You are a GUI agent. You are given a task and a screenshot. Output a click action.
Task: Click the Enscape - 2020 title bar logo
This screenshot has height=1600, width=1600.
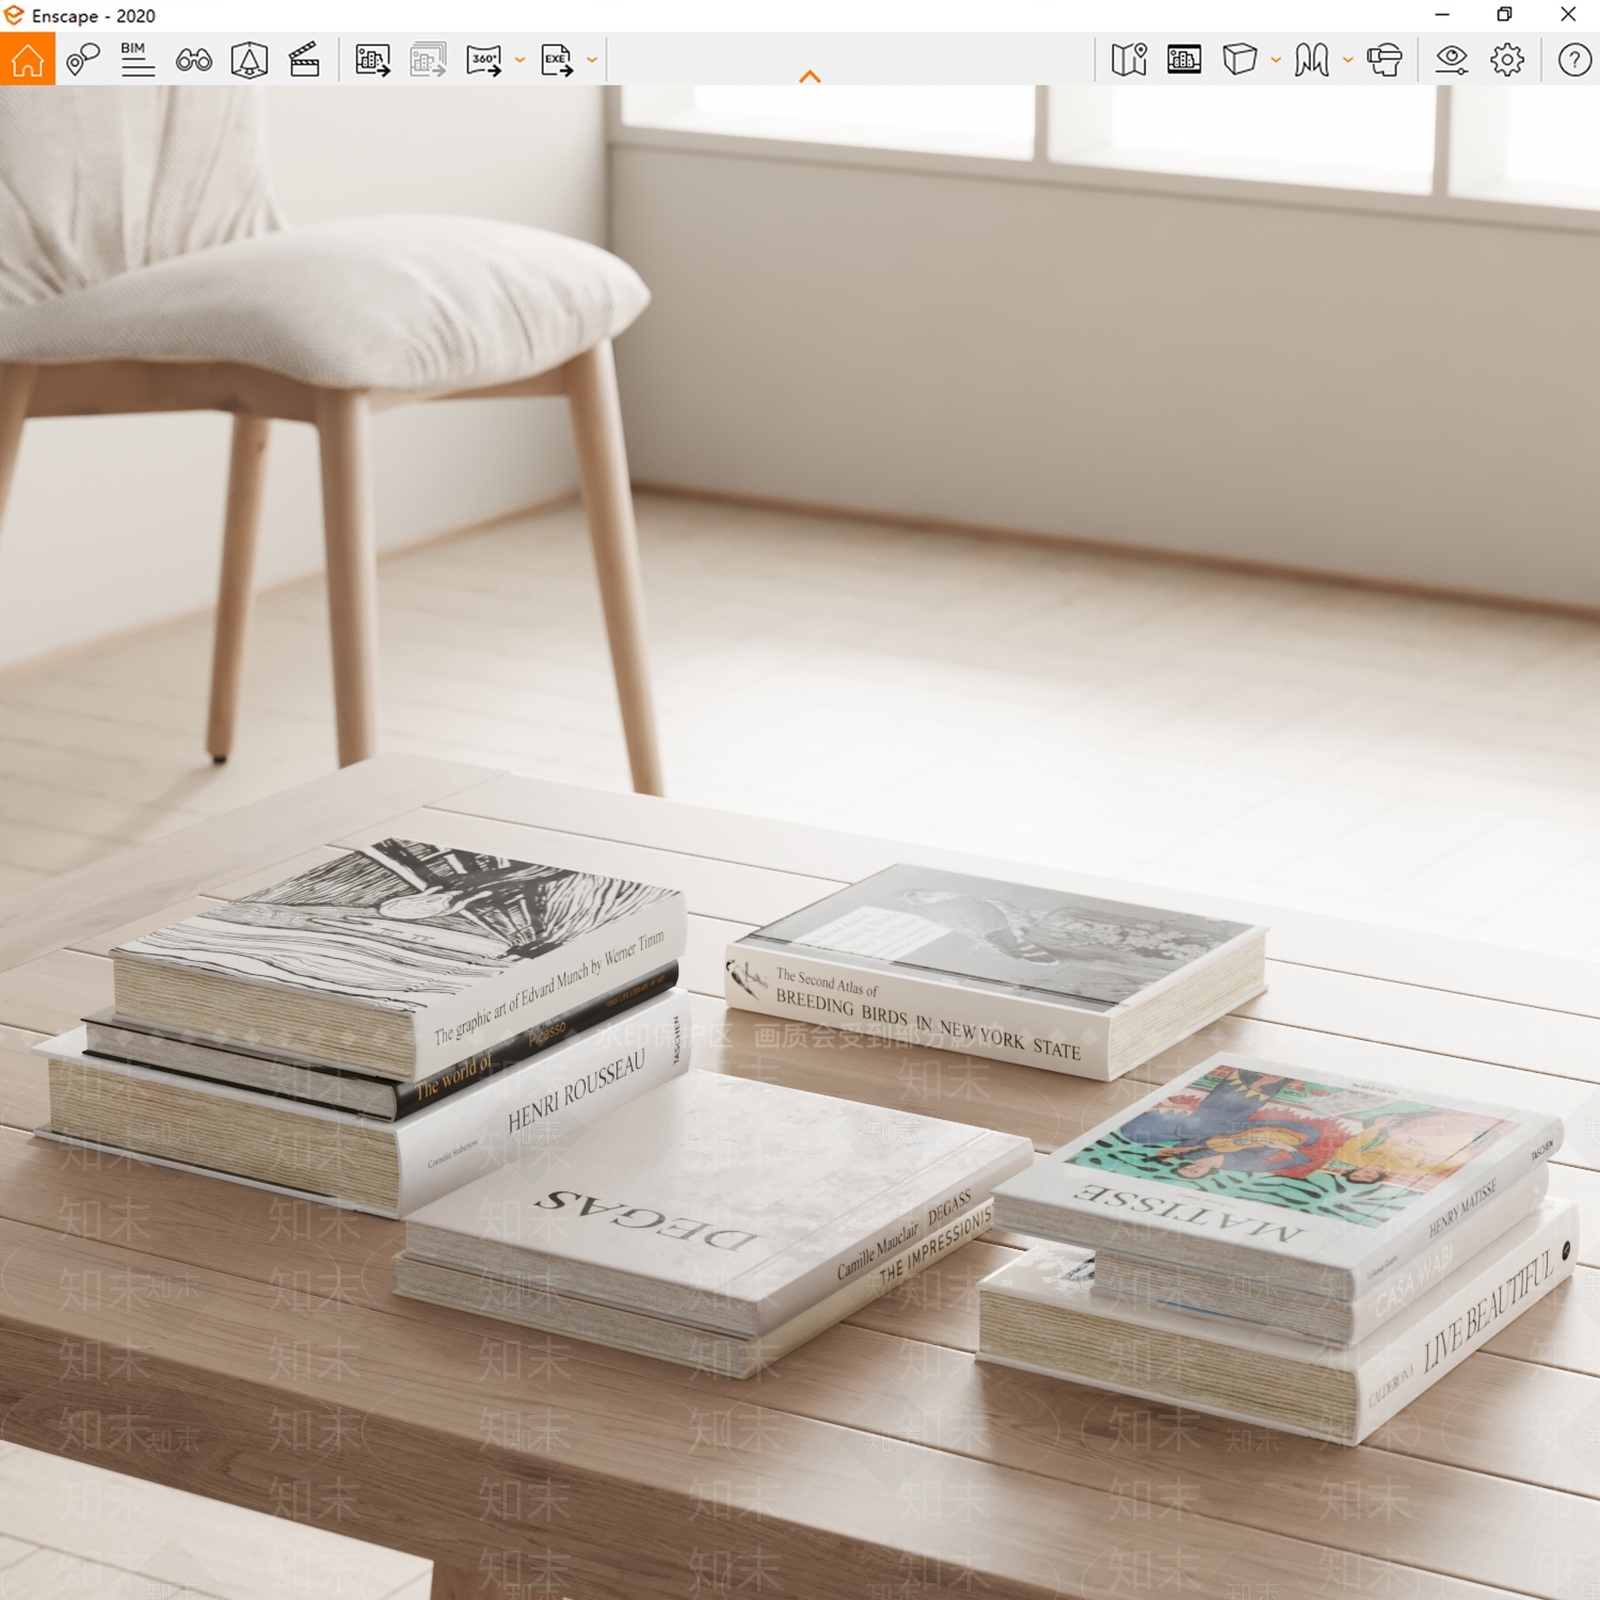14,15
